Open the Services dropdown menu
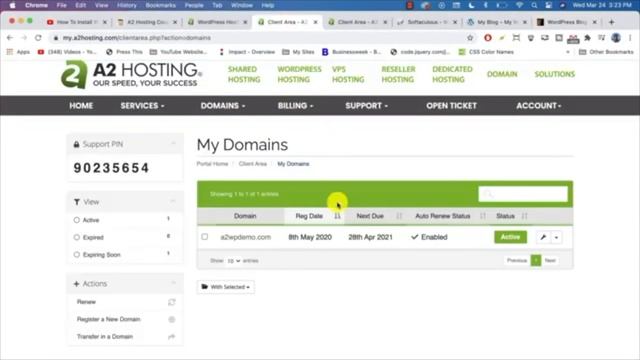This screenshot has height=360, width=640. 142,106
